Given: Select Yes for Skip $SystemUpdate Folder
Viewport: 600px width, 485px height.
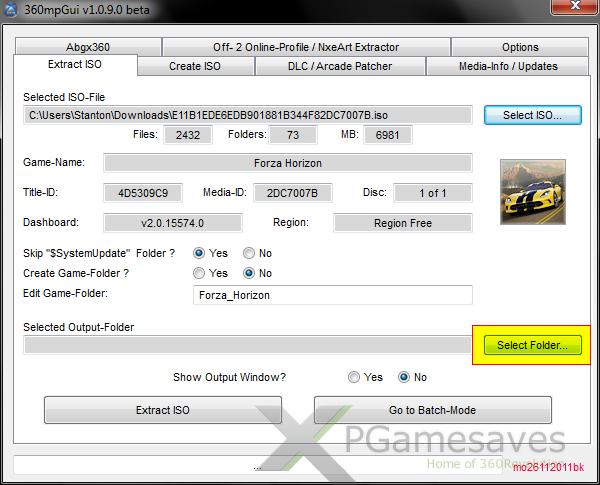Looking at the screenshot, I should tap(200, 254).
